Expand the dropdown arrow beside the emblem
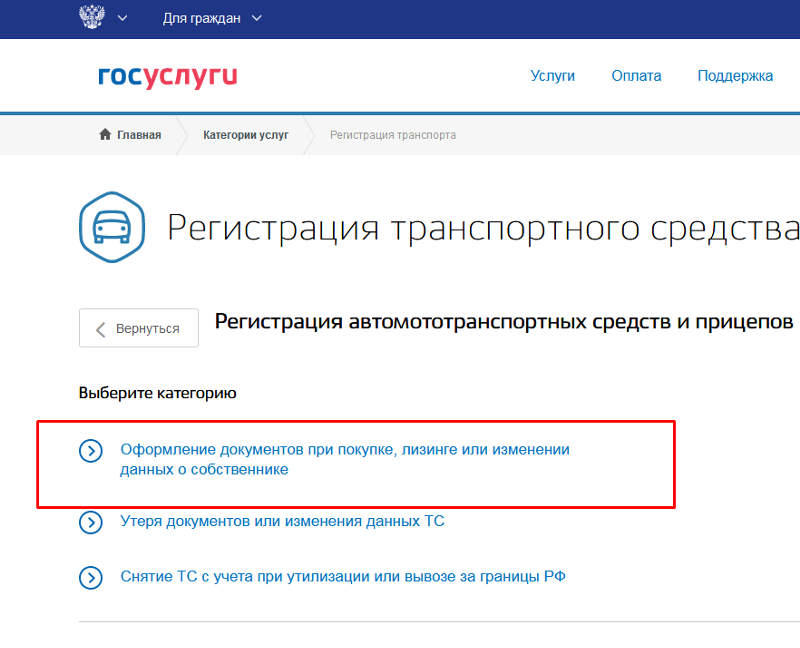This screenshot has width=800, height=648. point(122,18)
